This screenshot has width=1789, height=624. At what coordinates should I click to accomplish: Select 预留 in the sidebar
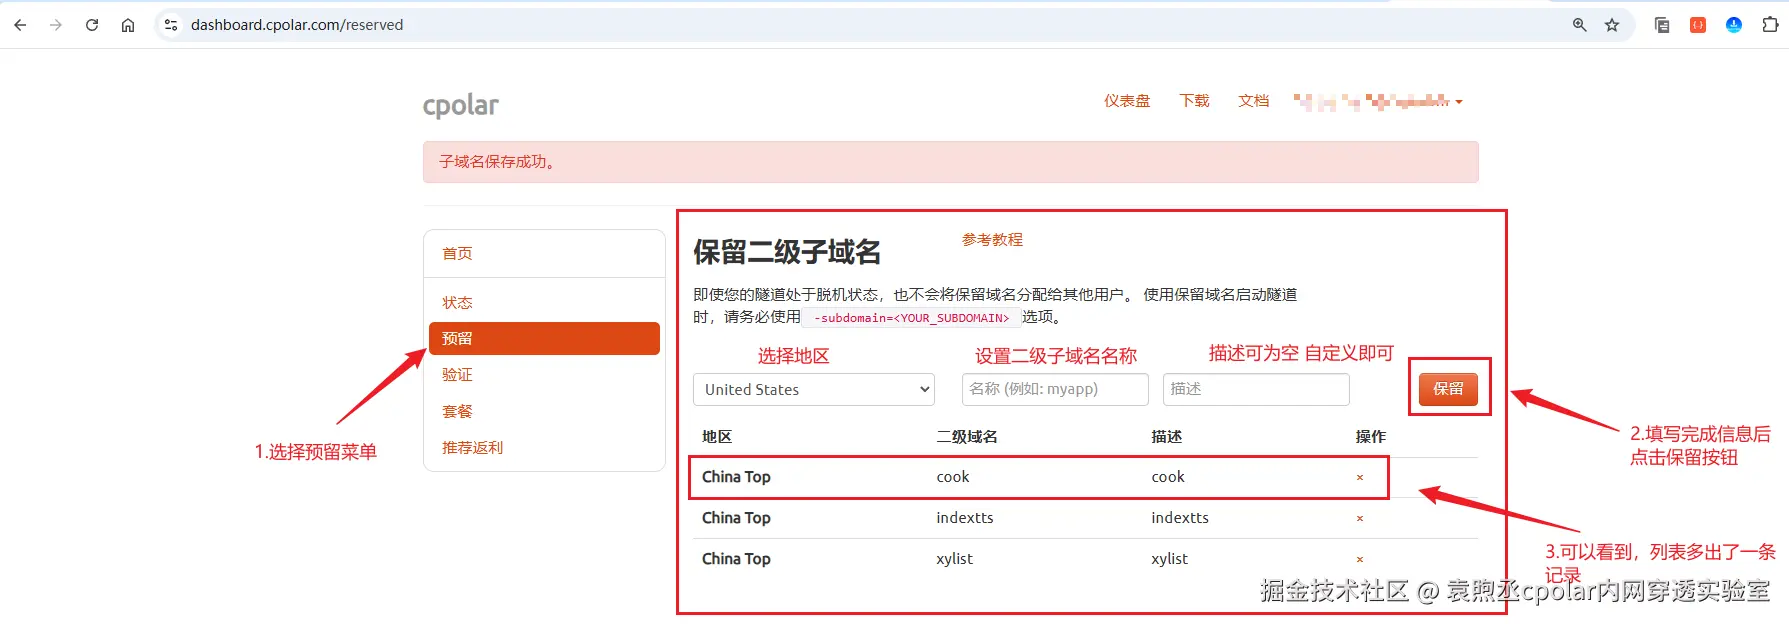point(544,338)
